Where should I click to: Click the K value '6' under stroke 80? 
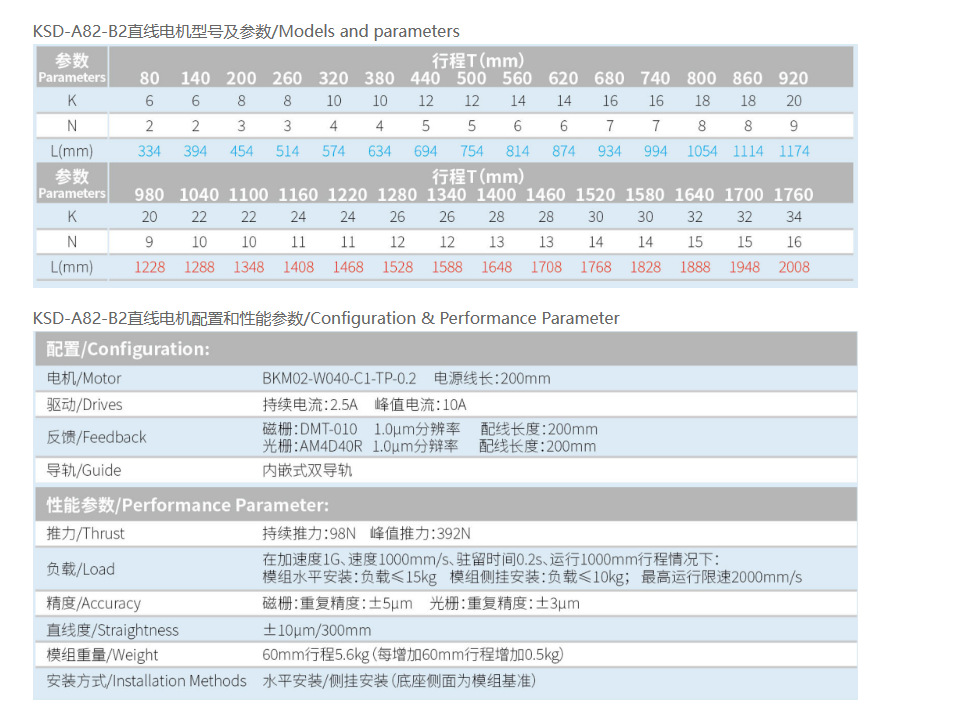[149, 101]
